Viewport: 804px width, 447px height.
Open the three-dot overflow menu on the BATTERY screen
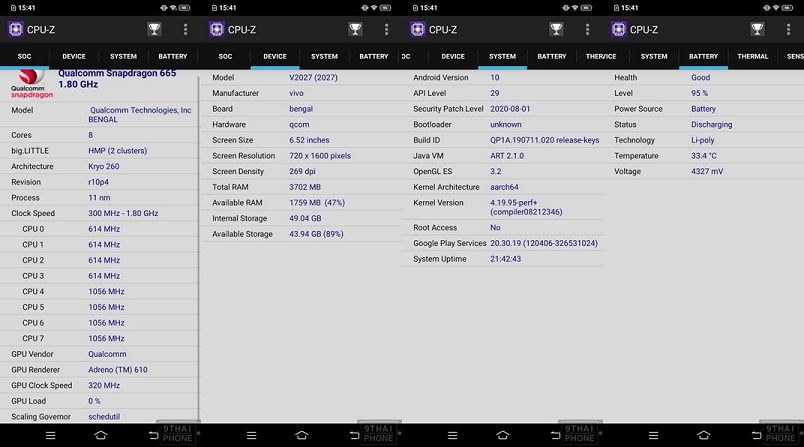788,29
